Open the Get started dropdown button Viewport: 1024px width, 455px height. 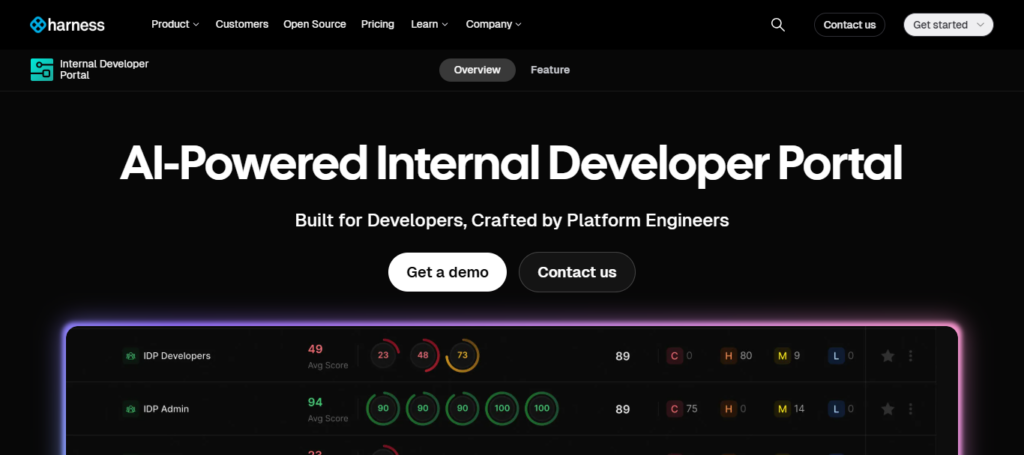pos(947,25)
